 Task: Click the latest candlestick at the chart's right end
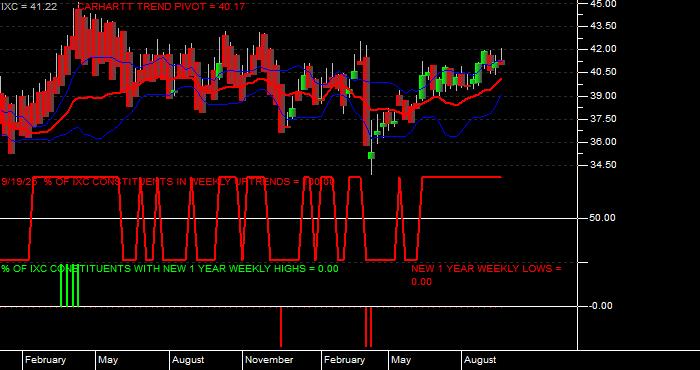501,62
